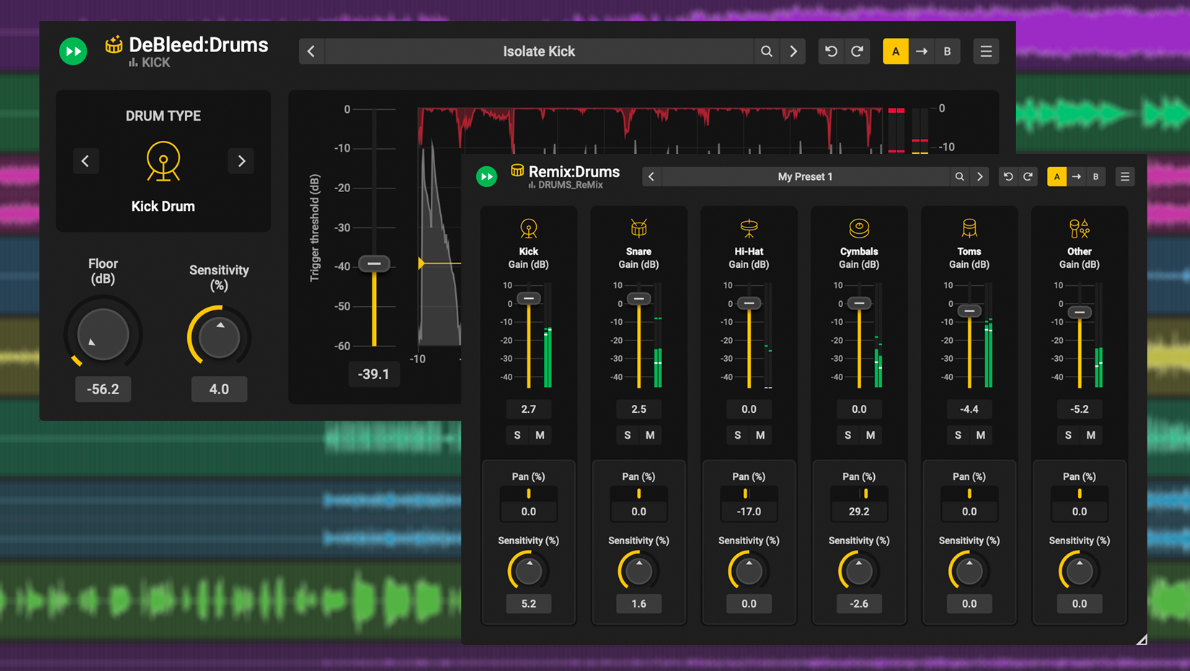1190x671 pixels.
Task: Mute the Kick channel
Action: pyautogui.click(x=540, y=435)
